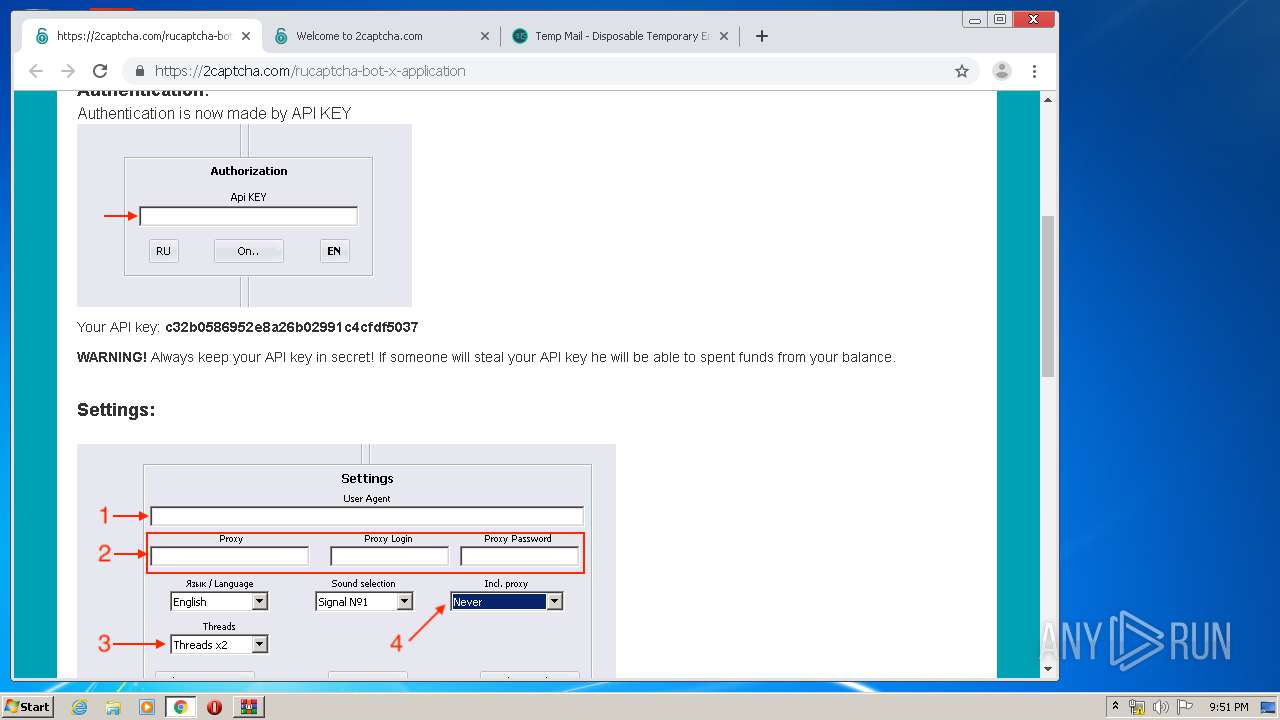The height and width of the screenshot is (720, 1280).
Task: Click the User Agent field in the Settings picture
Action: 367,516
